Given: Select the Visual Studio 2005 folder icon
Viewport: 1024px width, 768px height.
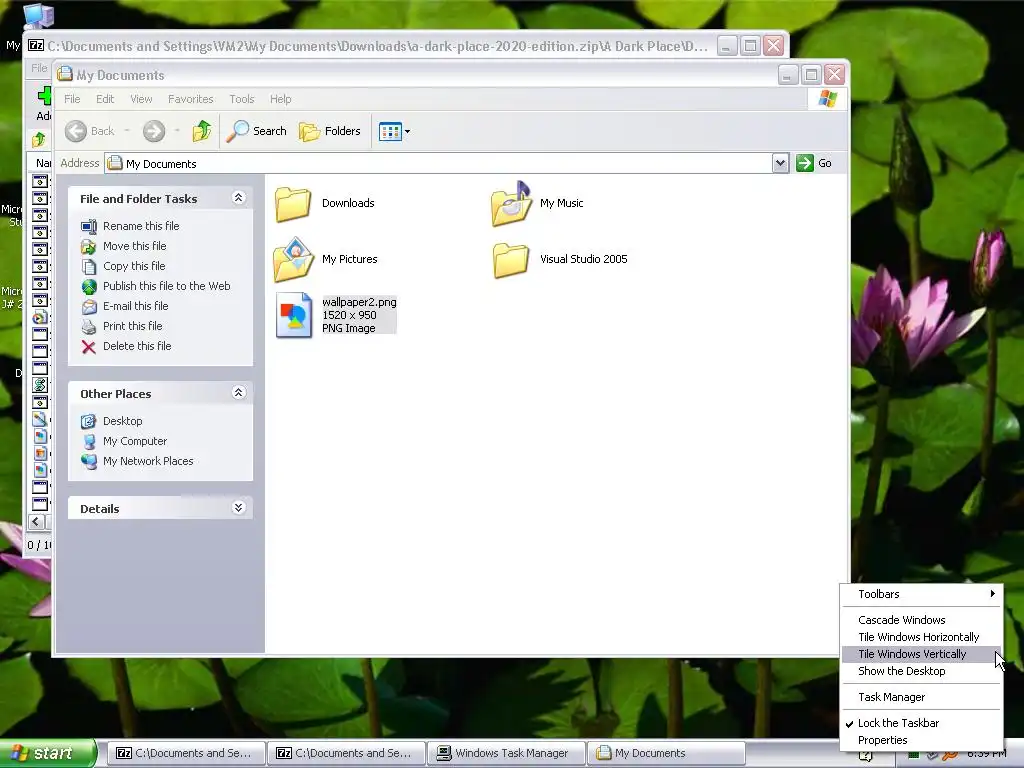Looking at the screenshot, I should tap(511, 260).
